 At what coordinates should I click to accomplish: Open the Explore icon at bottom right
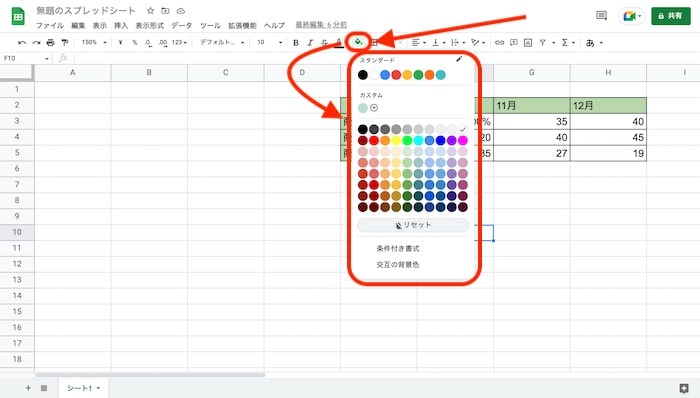point(683,388)
